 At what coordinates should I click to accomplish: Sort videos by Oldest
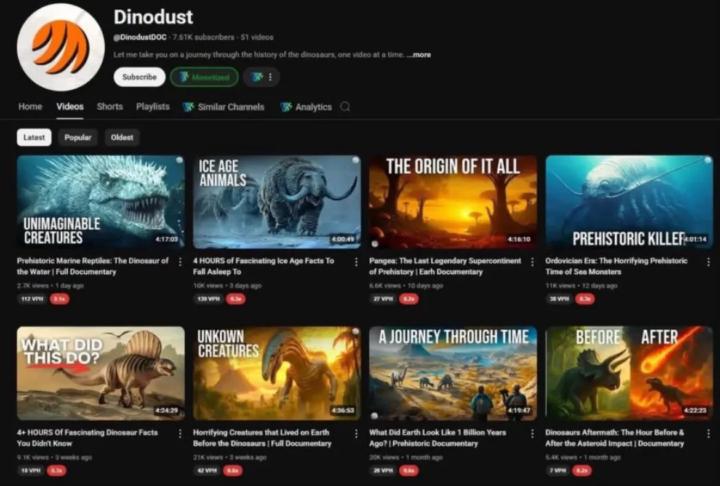tap(122, 137)
